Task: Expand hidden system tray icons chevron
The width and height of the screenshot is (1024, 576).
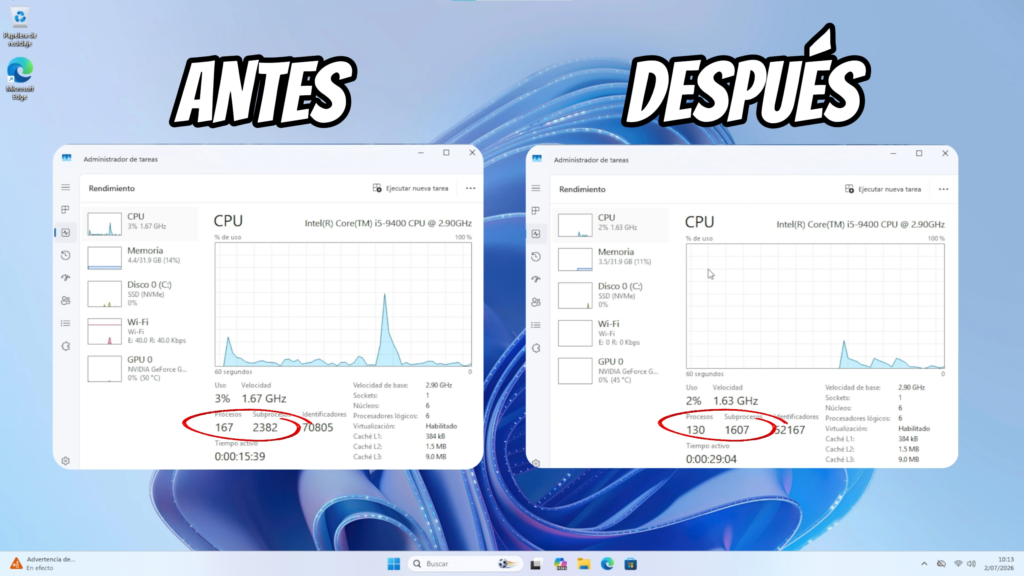Action: 924,564
